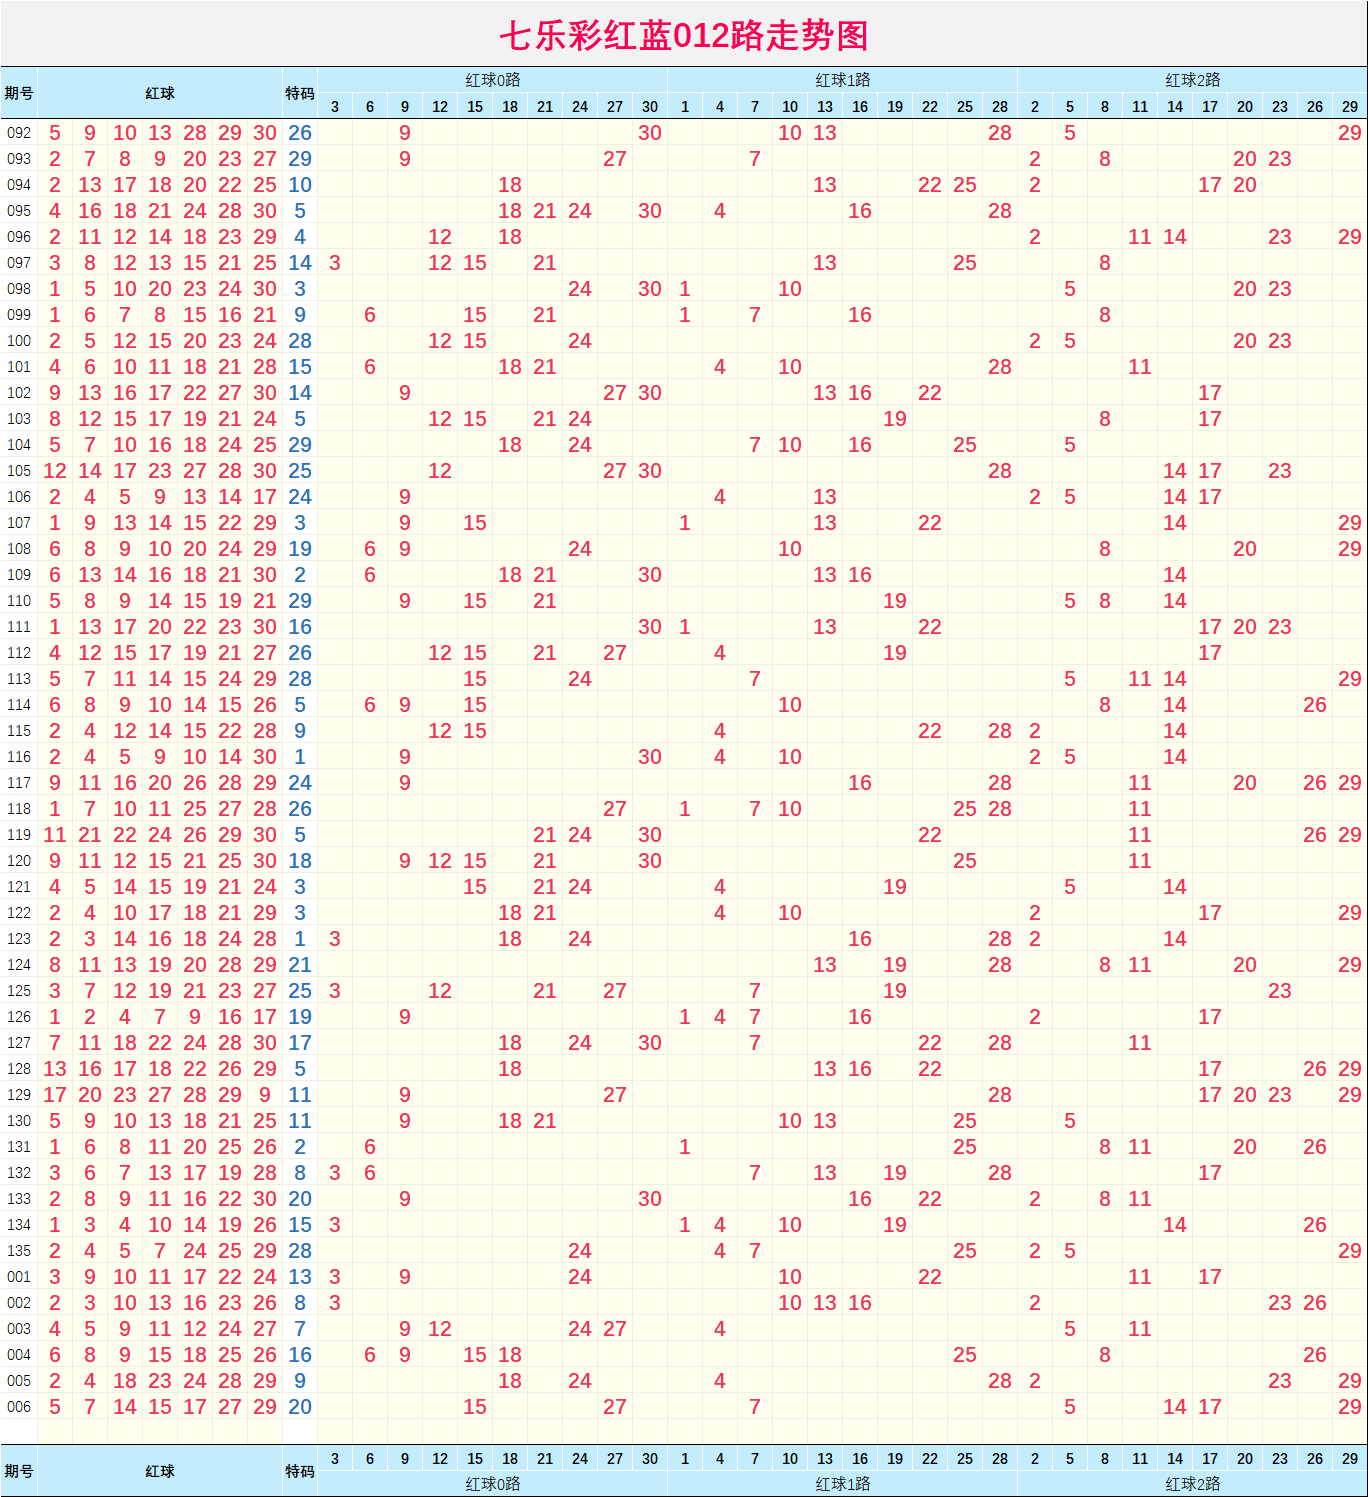
Task: Click special number 17 in row 127
Action: click(x=300, y=1043)
